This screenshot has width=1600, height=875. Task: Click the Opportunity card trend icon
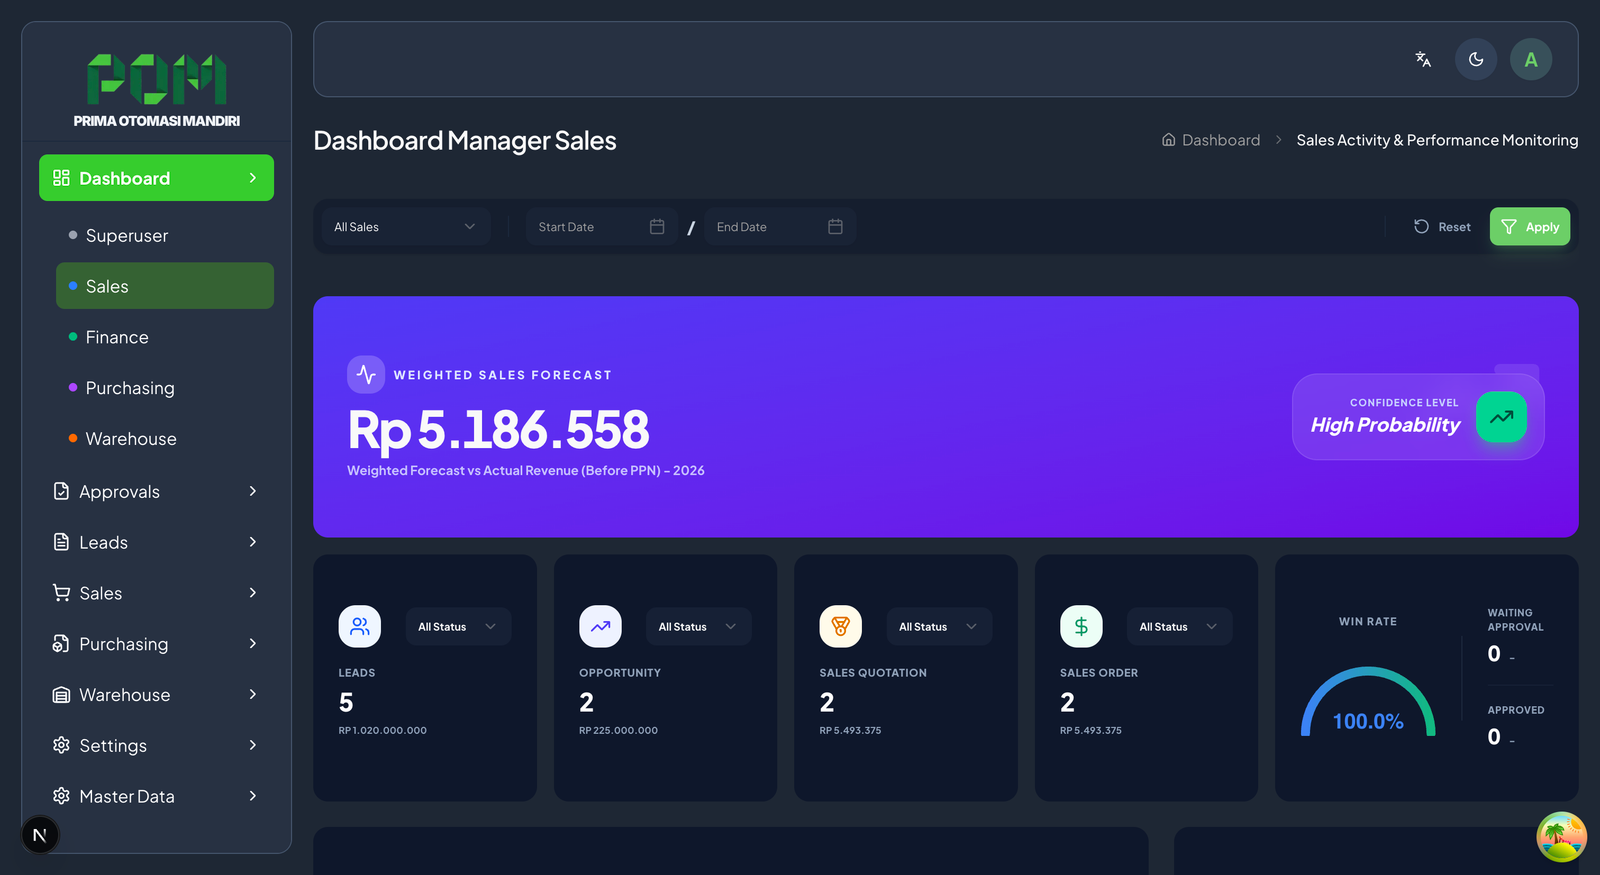tap(600, 626)
